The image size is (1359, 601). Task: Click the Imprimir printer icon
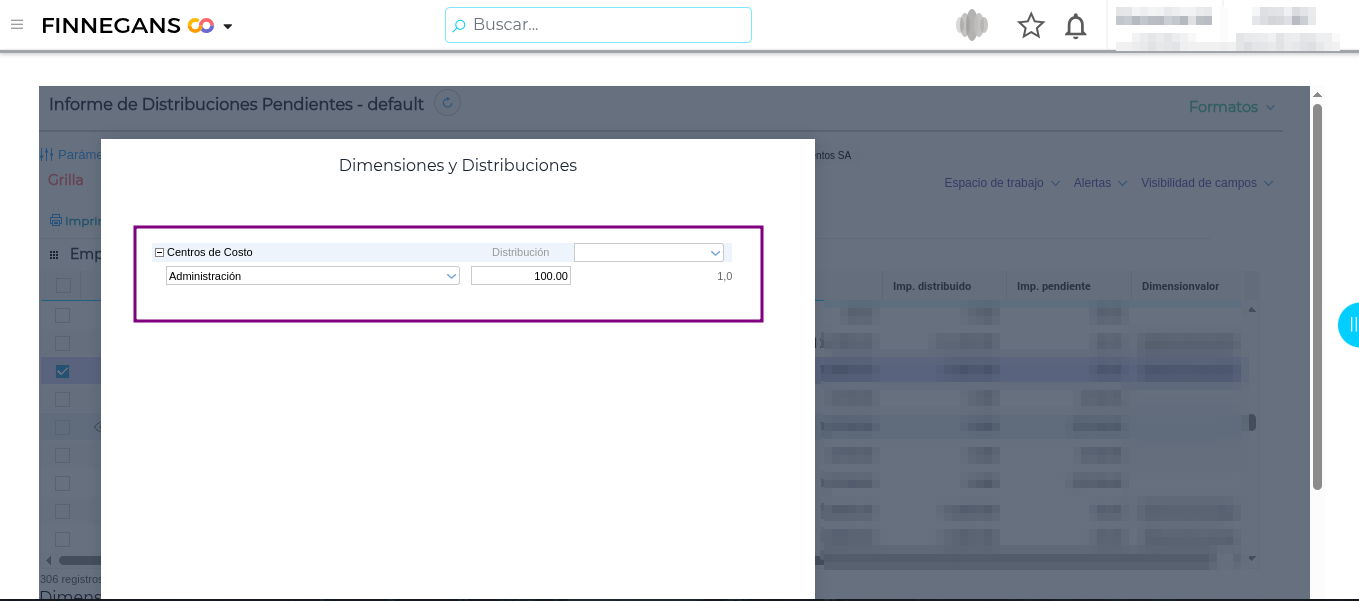click(56, 220)
